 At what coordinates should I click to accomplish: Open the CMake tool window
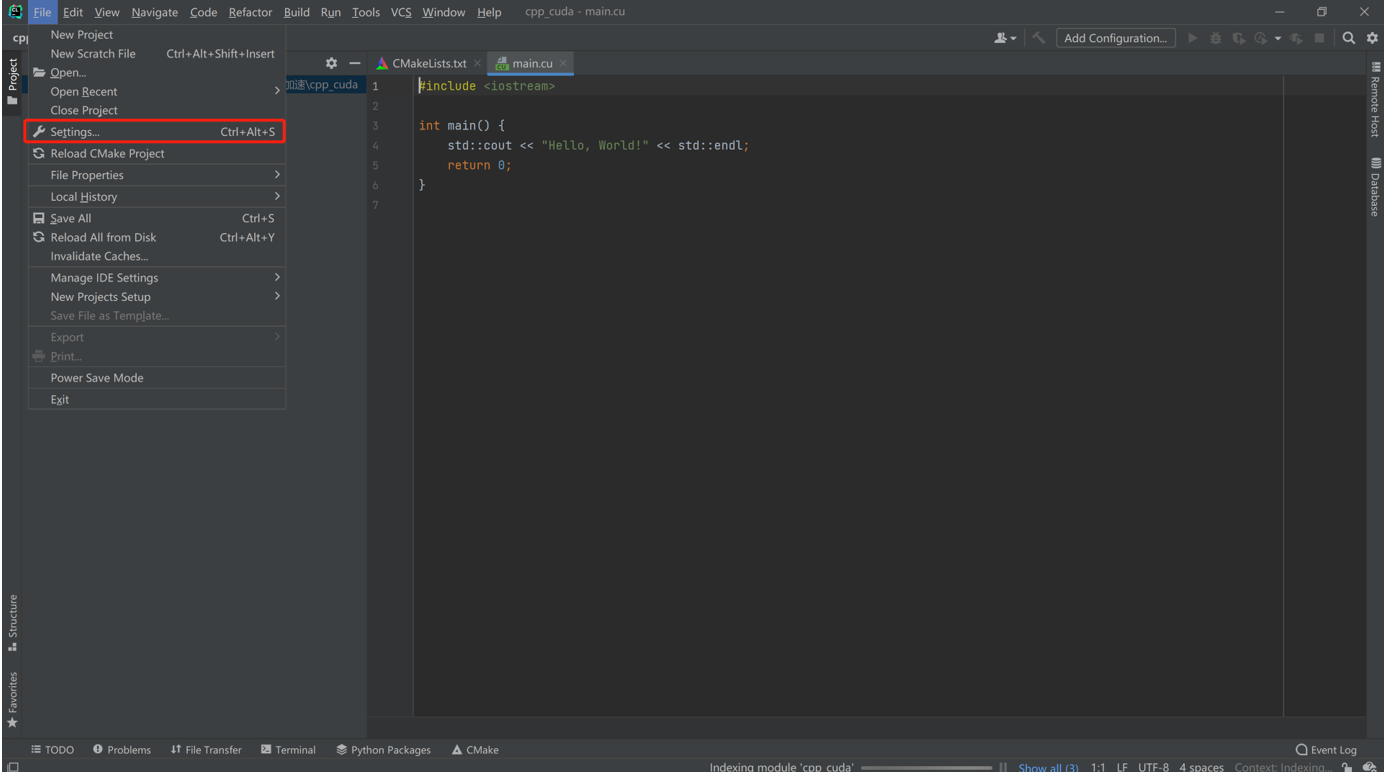(475, 750)
